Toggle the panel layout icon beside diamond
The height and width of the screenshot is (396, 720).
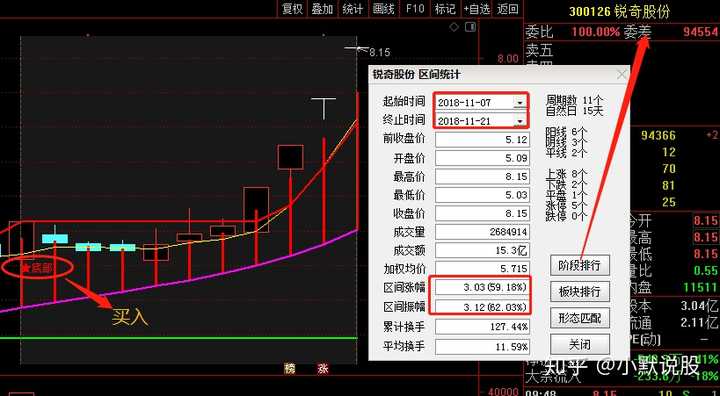pyautogui.click(x=470, y=27)
